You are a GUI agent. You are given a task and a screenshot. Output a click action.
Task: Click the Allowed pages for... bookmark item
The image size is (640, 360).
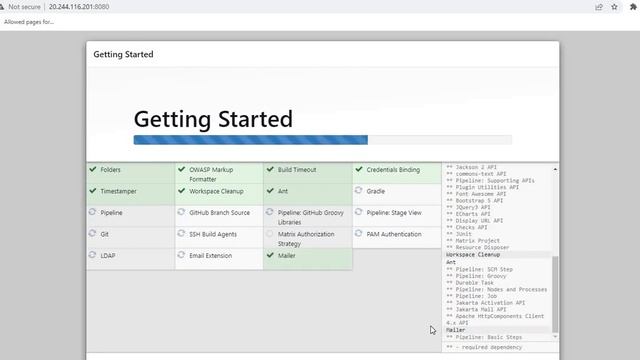click(x=29, y=22)
